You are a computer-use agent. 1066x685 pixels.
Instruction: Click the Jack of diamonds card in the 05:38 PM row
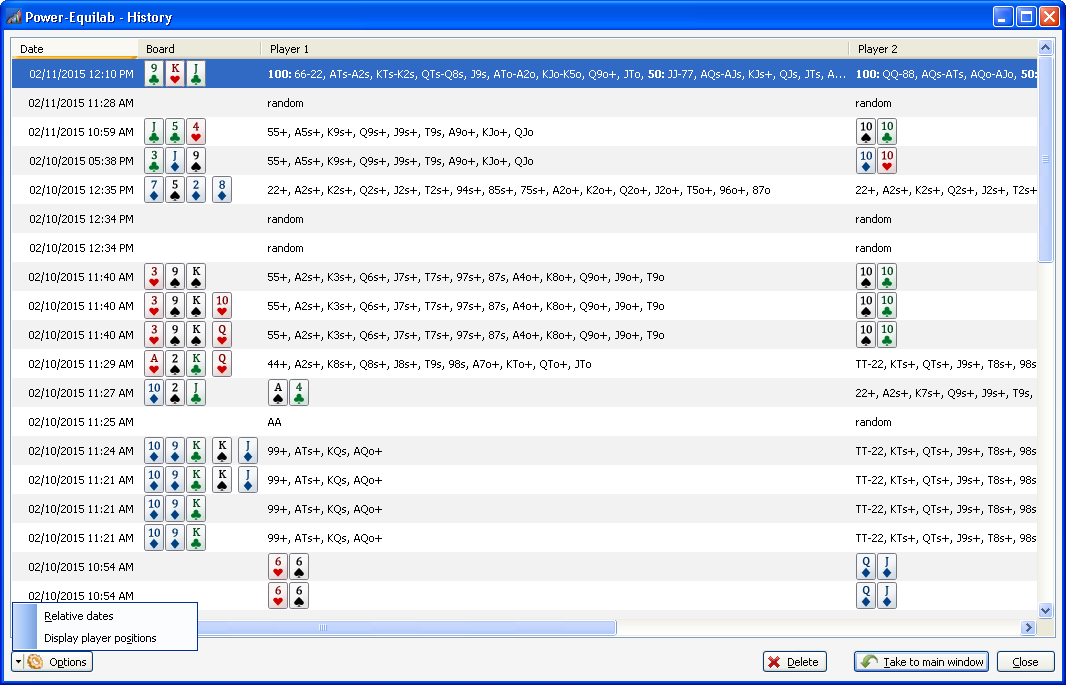point(175,161)
